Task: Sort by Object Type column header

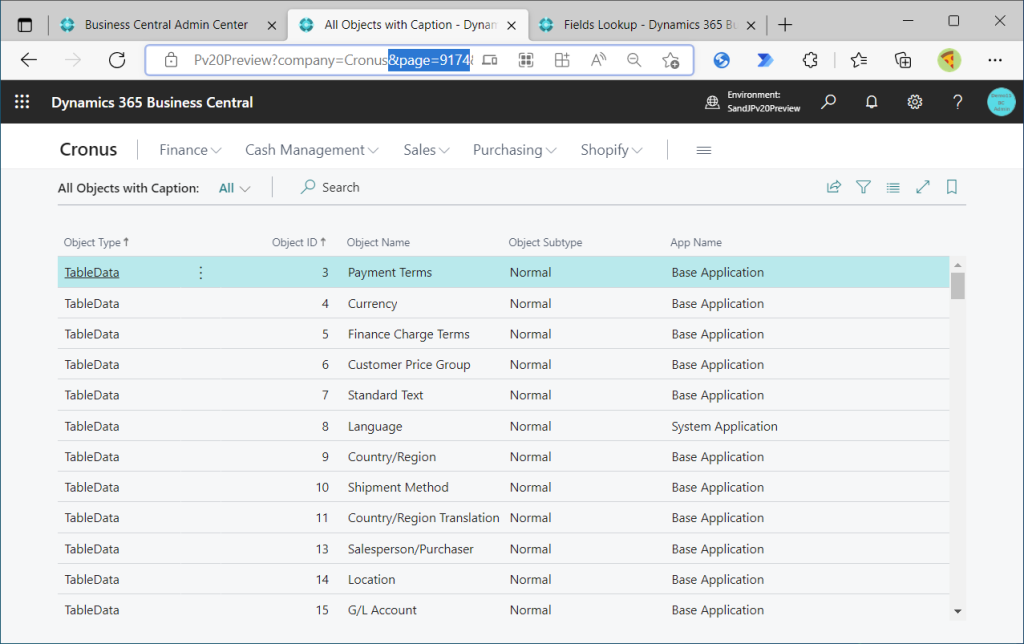Action: point(97,242)
